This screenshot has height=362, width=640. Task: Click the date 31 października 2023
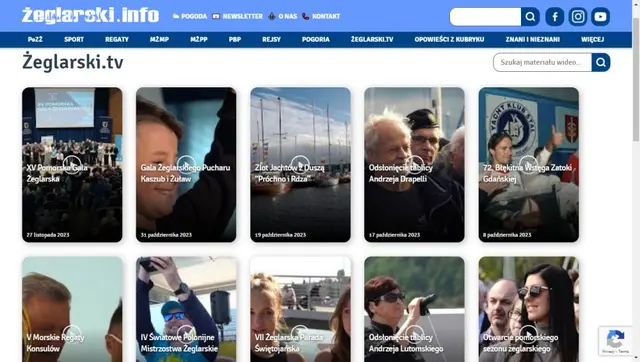tap(166, 235)
